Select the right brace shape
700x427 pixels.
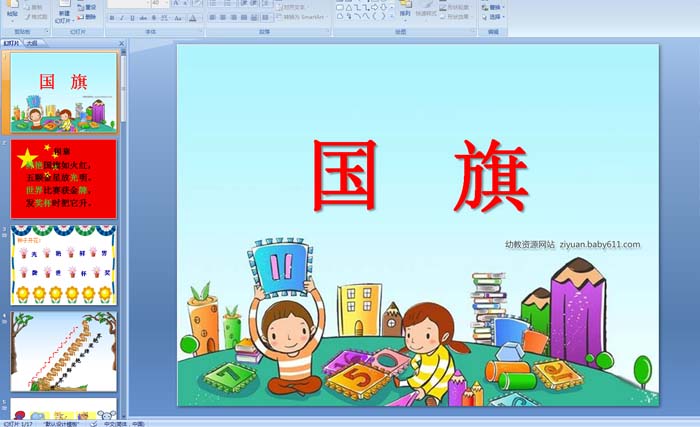coord(383,16)
